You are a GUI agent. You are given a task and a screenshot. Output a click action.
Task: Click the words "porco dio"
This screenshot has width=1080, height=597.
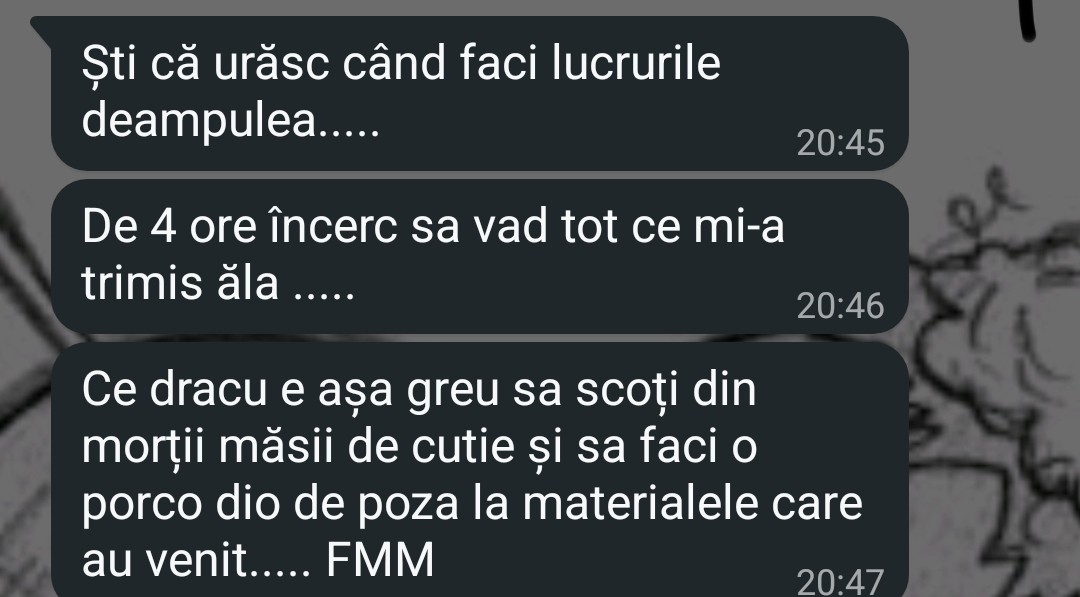(x=180, y=503)
